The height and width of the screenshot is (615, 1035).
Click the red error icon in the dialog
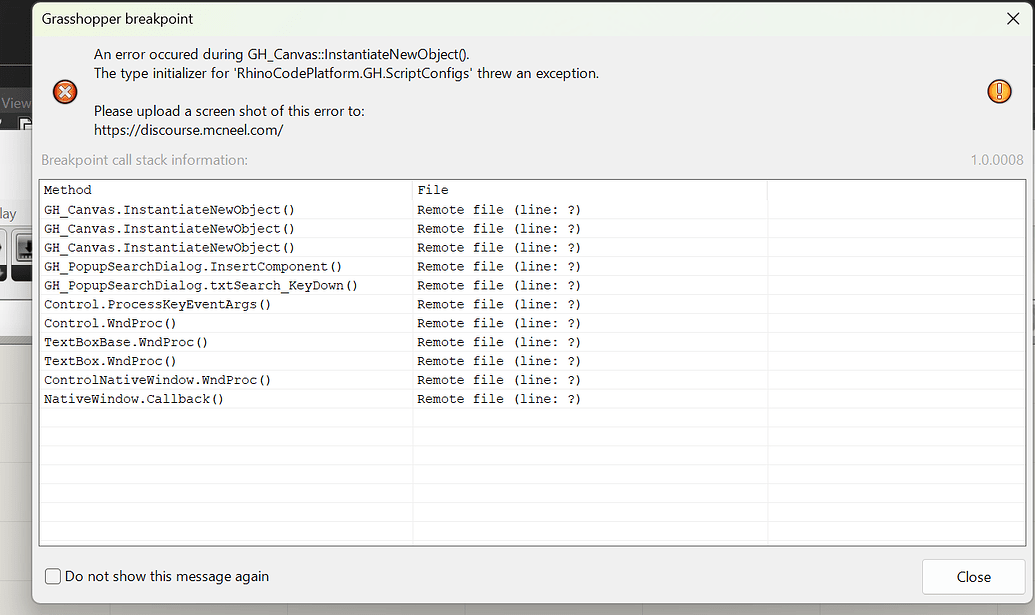[x=64, y=91]
